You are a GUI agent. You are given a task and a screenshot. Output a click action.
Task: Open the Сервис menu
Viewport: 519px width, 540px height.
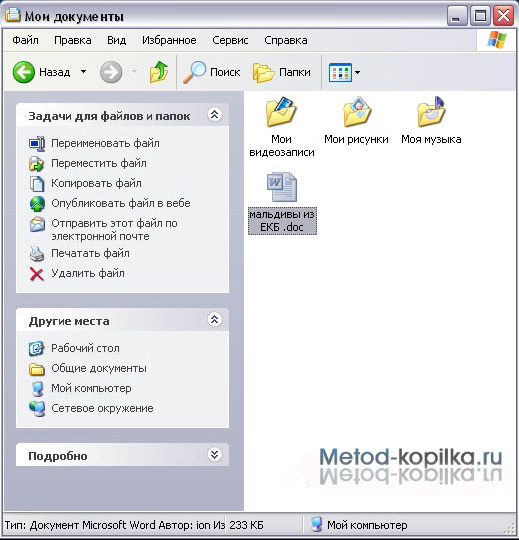click(x=230, y=40)
